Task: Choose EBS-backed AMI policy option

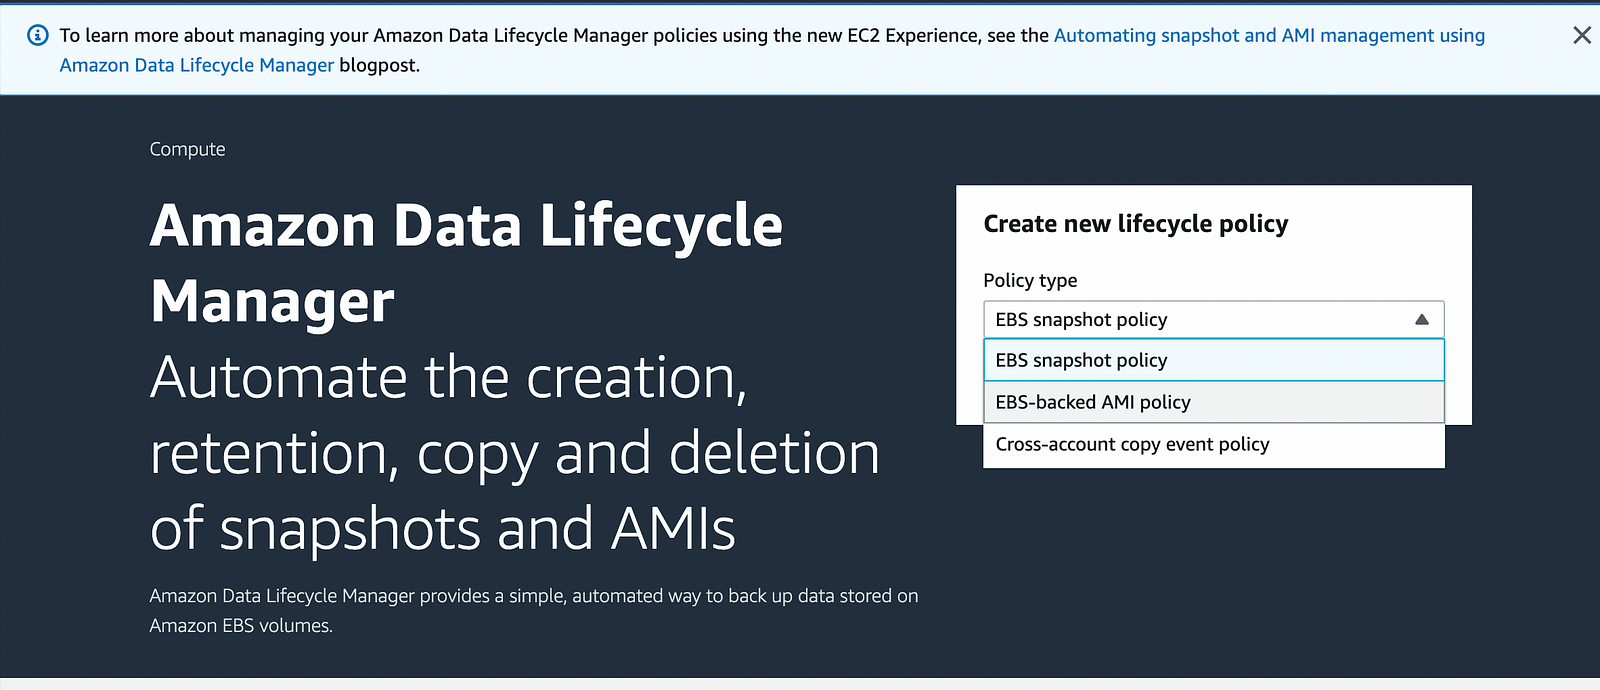Action: point(1214,402)
